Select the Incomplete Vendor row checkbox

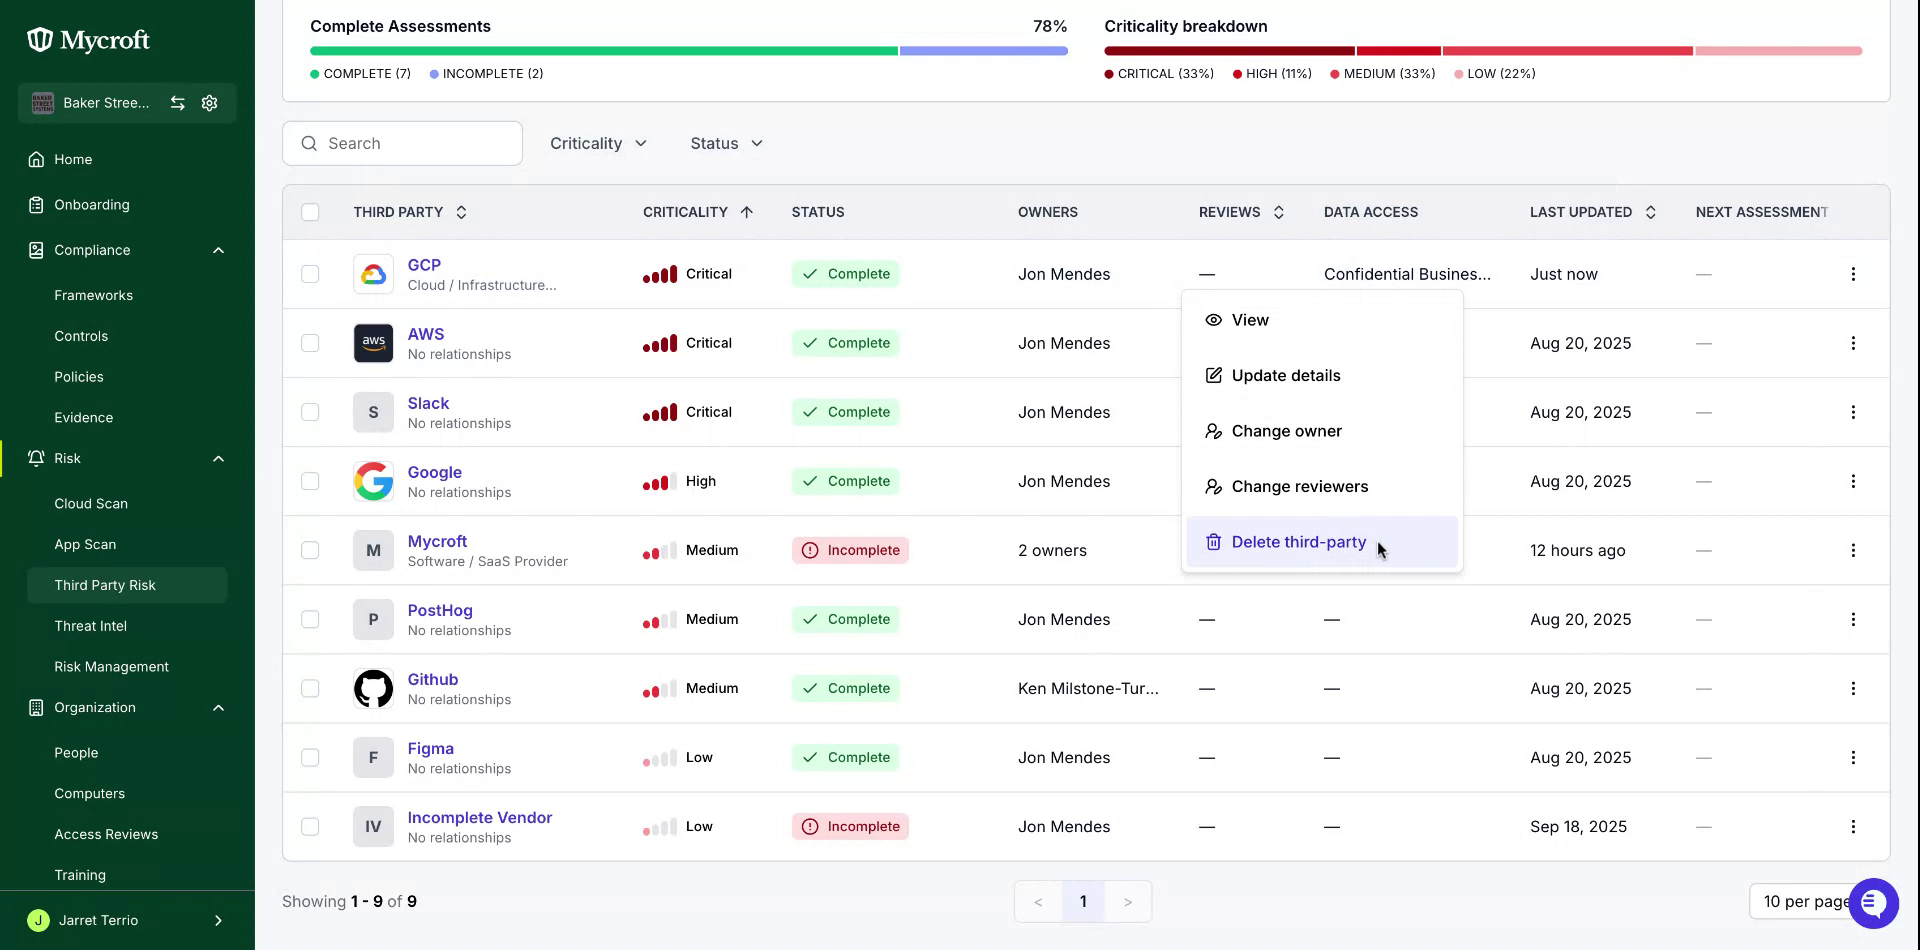[x=310, y=826]
